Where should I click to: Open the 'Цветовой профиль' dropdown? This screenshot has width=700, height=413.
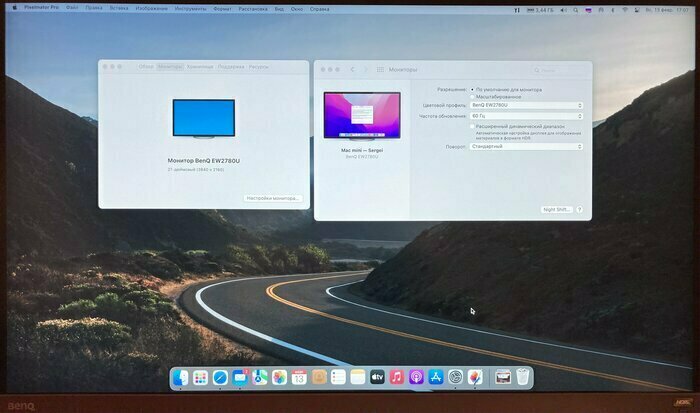[526, 105]
